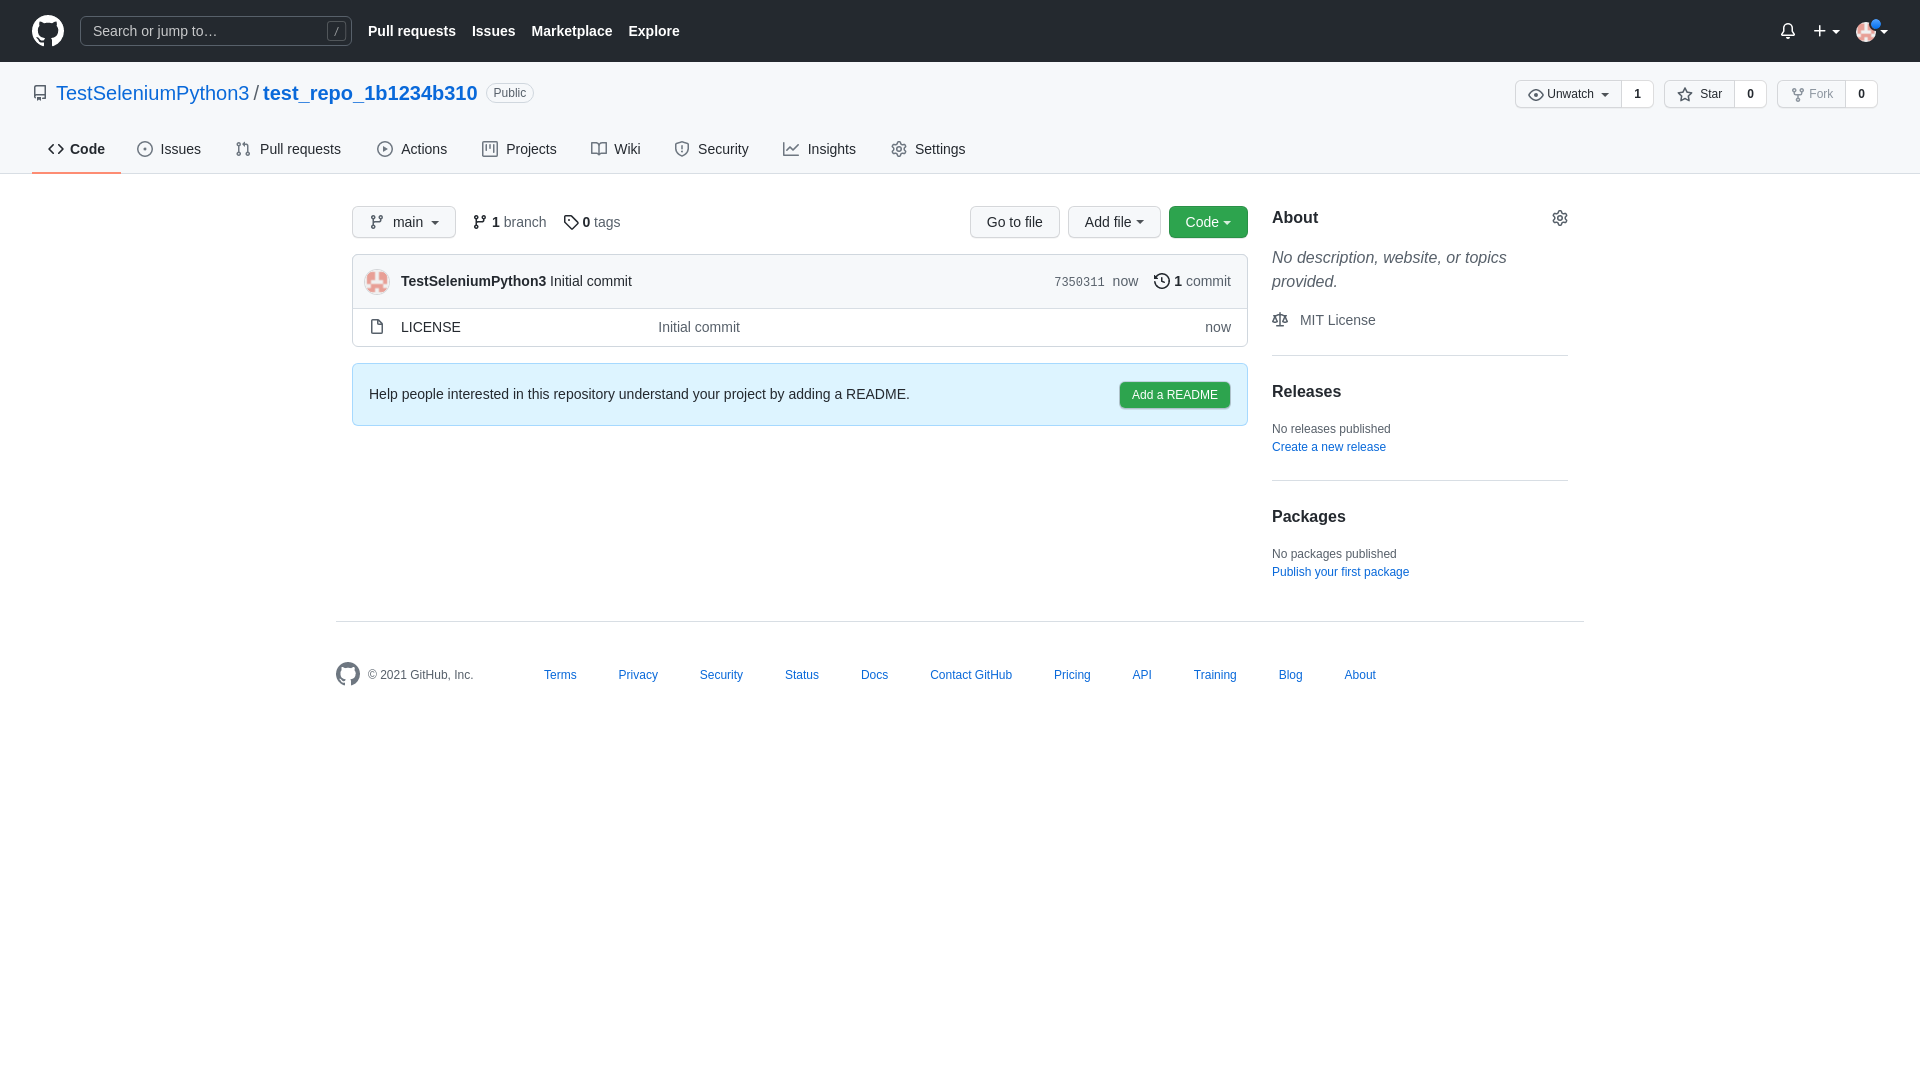Open the Fork count badge
This screenshot has height=1080, width=1920.
pyautogui.click(x=1861, y=94)
